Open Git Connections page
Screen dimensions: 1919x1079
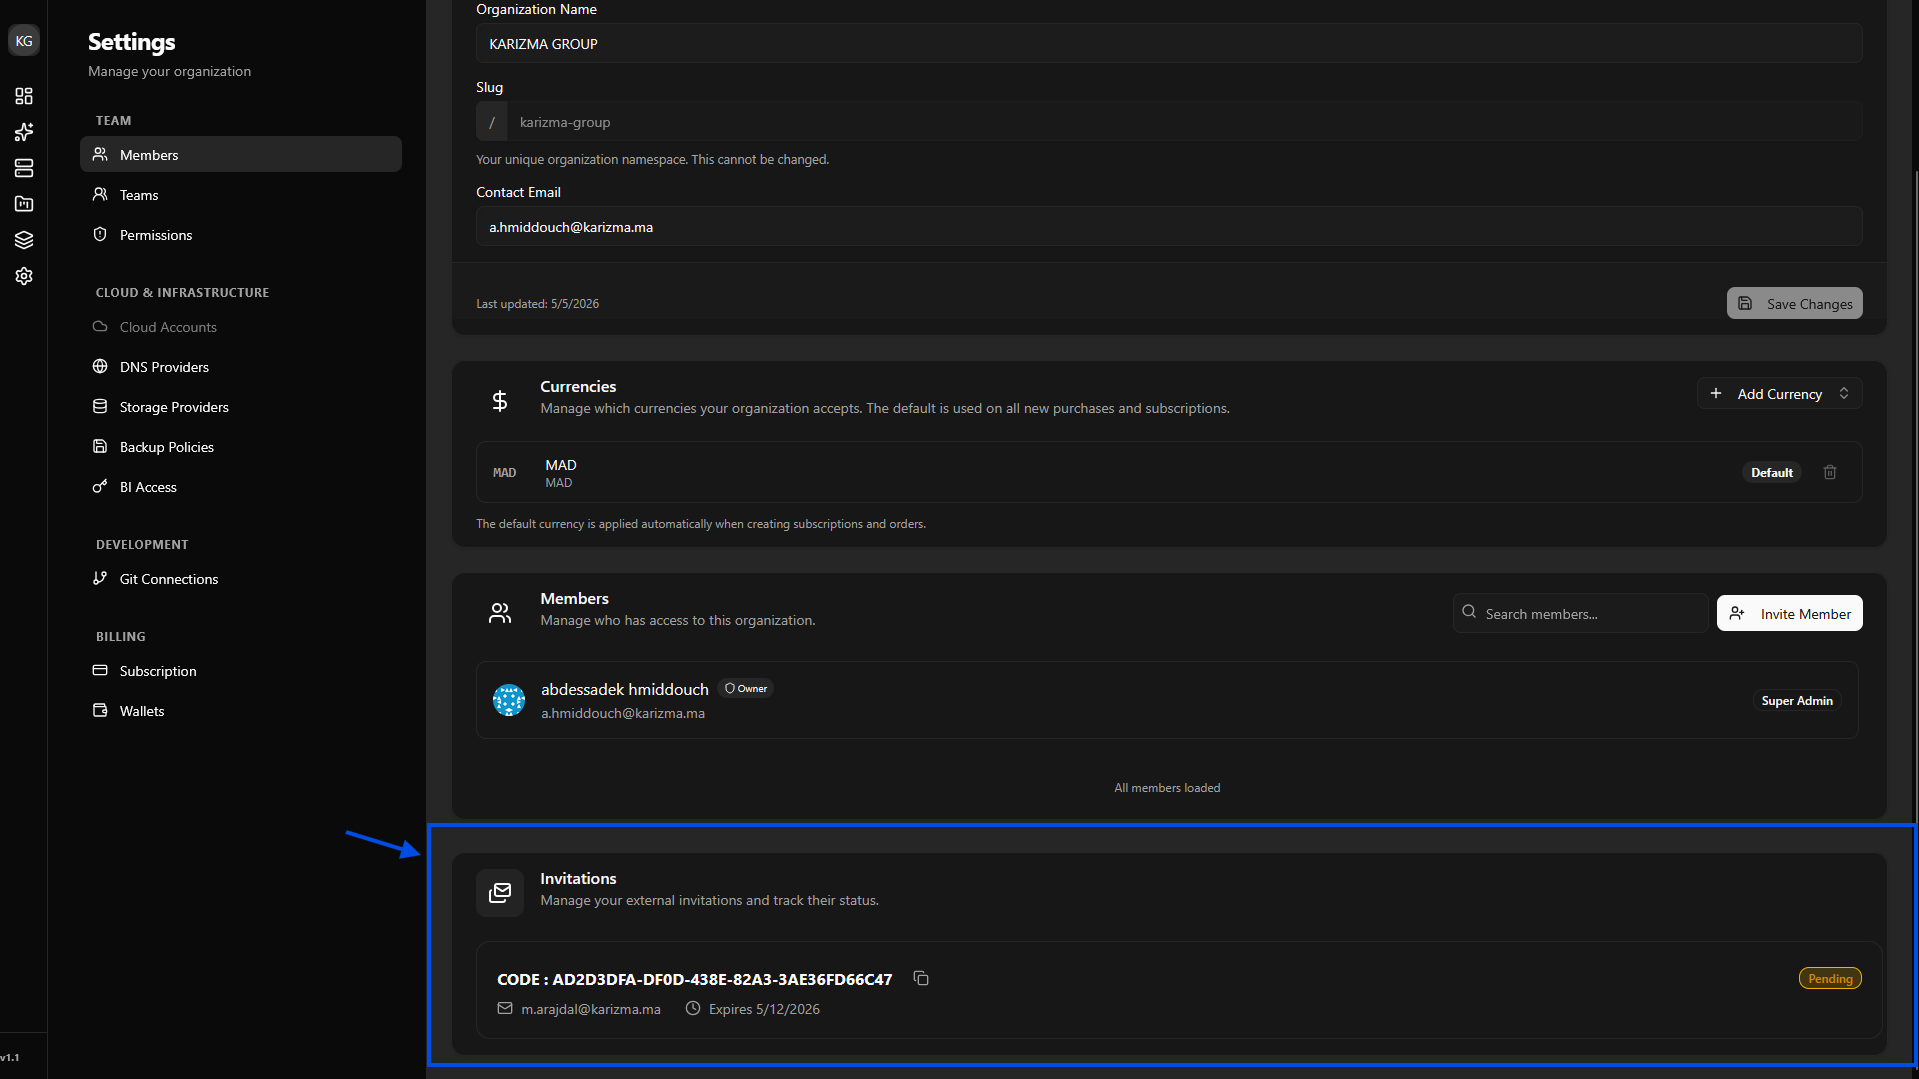241,579
